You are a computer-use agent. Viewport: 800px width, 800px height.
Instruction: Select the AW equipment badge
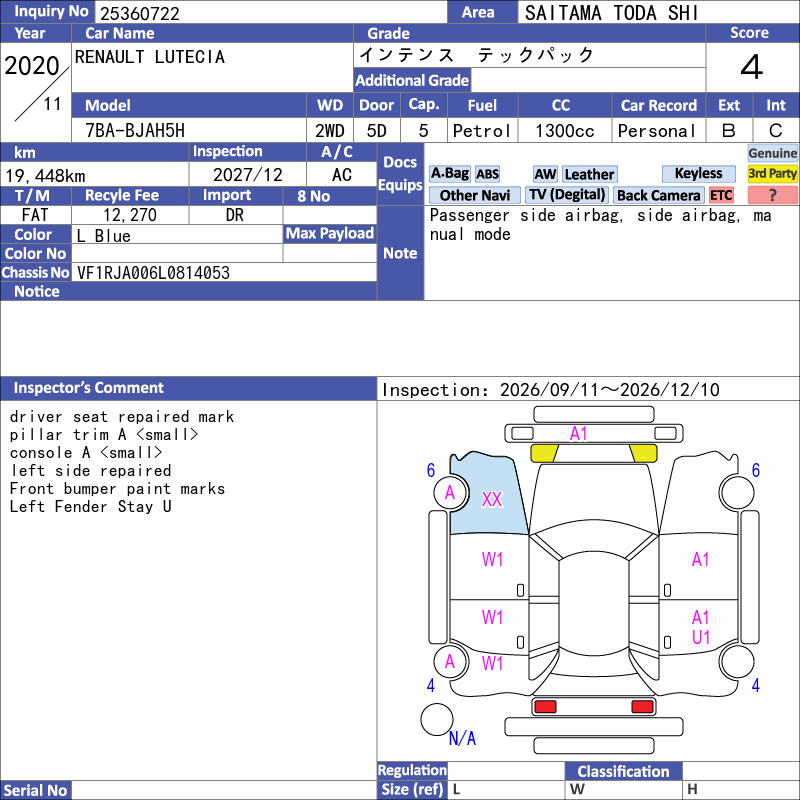[545, 174]
